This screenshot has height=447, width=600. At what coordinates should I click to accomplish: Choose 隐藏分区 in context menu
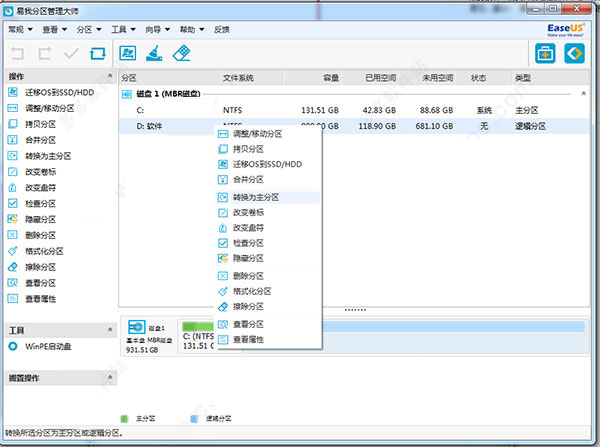tap(268, 258)
